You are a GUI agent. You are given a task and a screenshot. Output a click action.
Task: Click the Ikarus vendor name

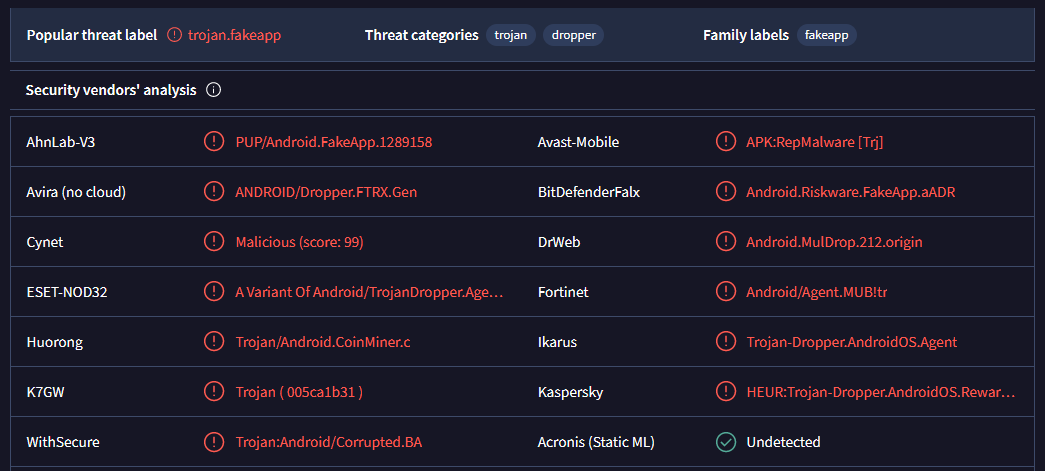pos(556,342)
